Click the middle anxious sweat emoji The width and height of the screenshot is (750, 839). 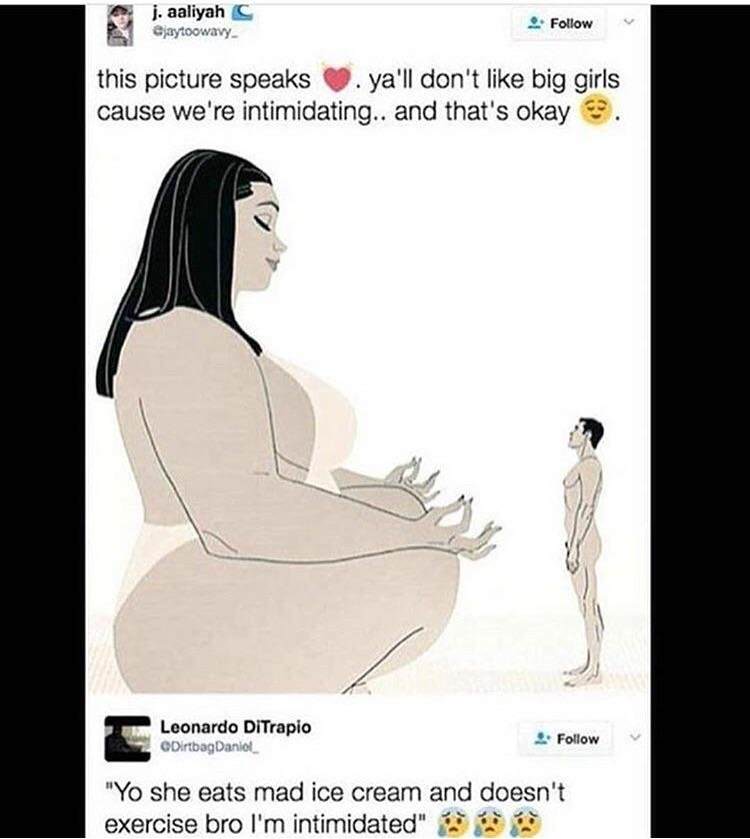(x=489, y=822)
